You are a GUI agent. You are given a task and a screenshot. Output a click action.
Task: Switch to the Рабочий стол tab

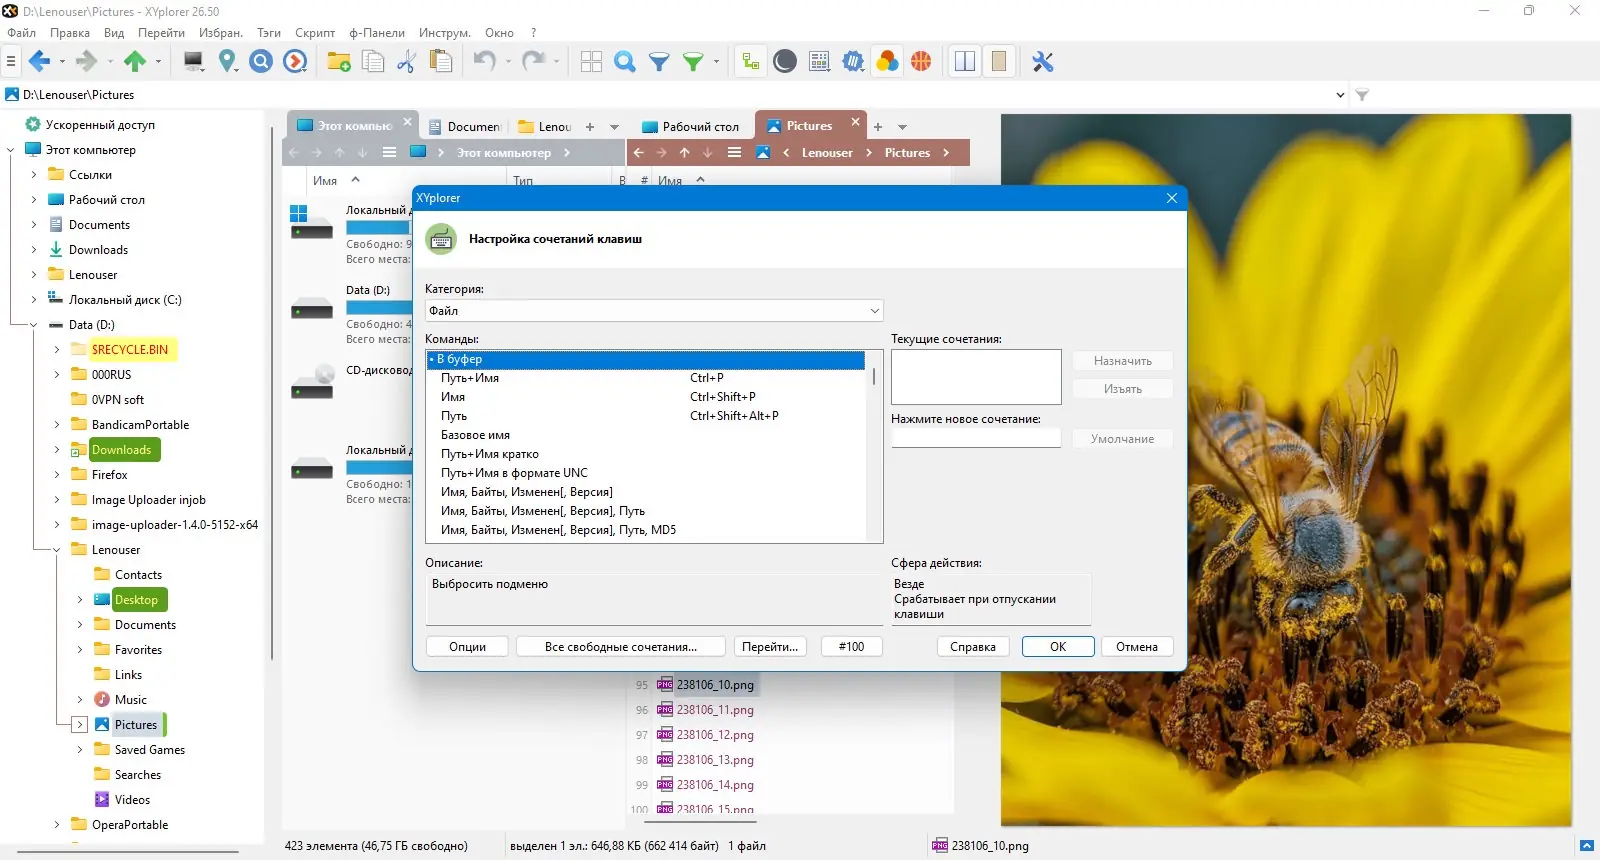[691, 127]
